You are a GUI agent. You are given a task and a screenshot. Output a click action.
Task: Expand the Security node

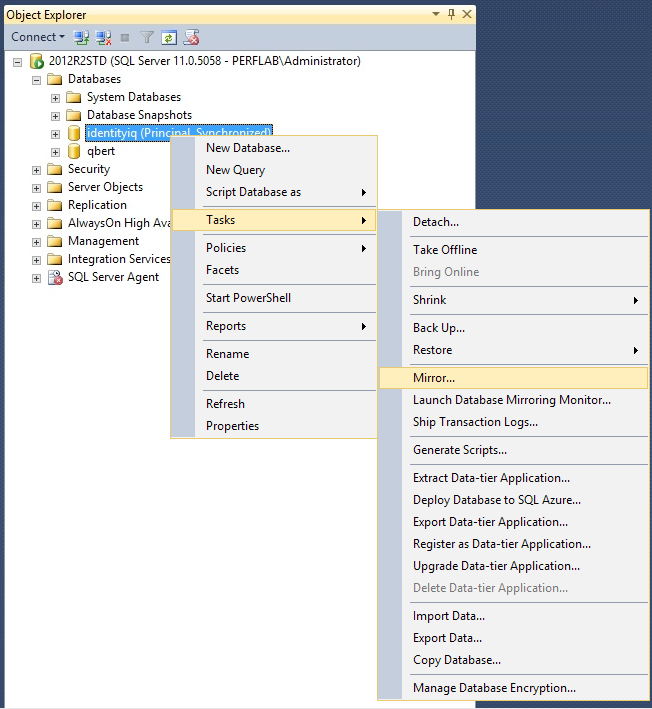coord(36,170)
